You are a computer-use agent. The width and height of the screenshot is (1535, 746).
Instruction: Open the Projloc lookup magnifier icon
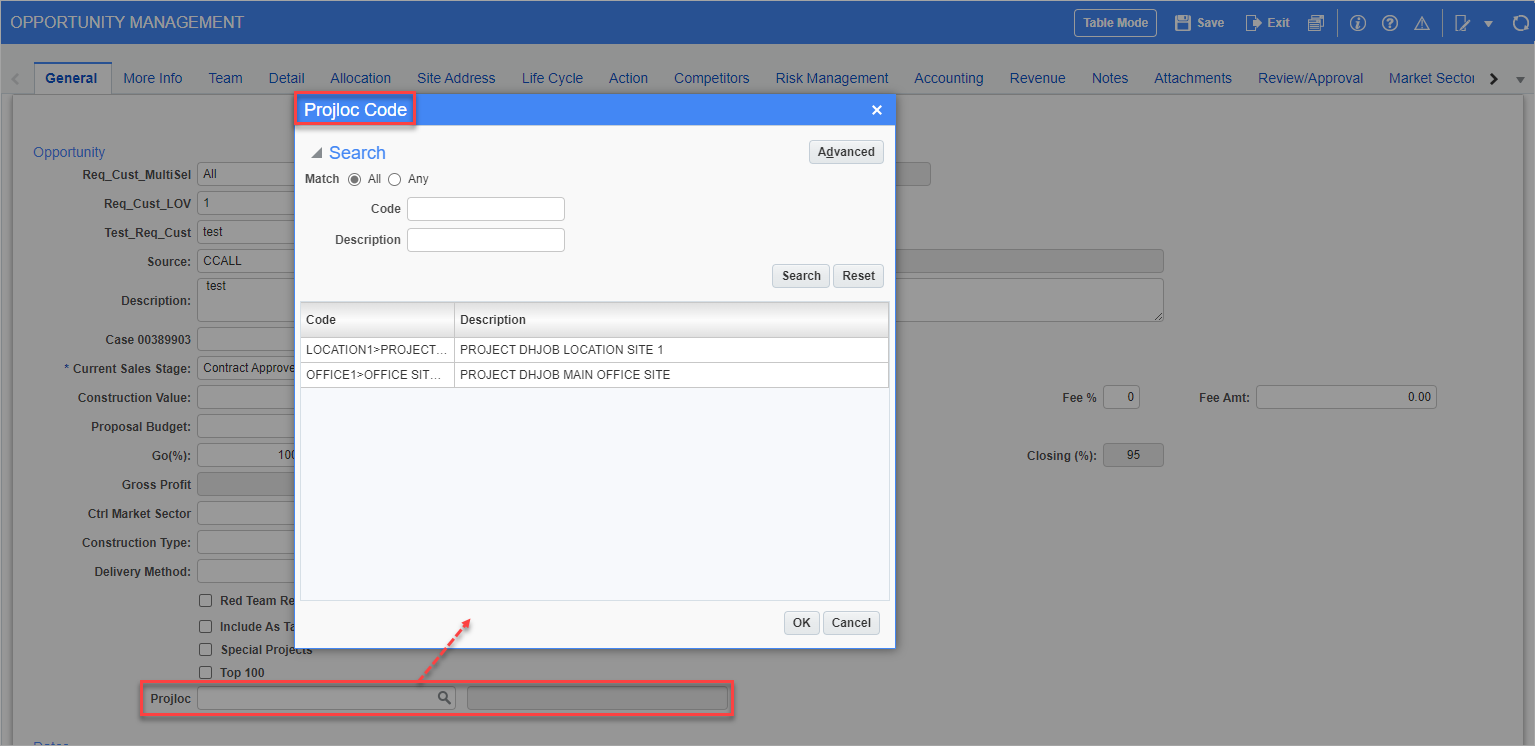coord(443,697)
